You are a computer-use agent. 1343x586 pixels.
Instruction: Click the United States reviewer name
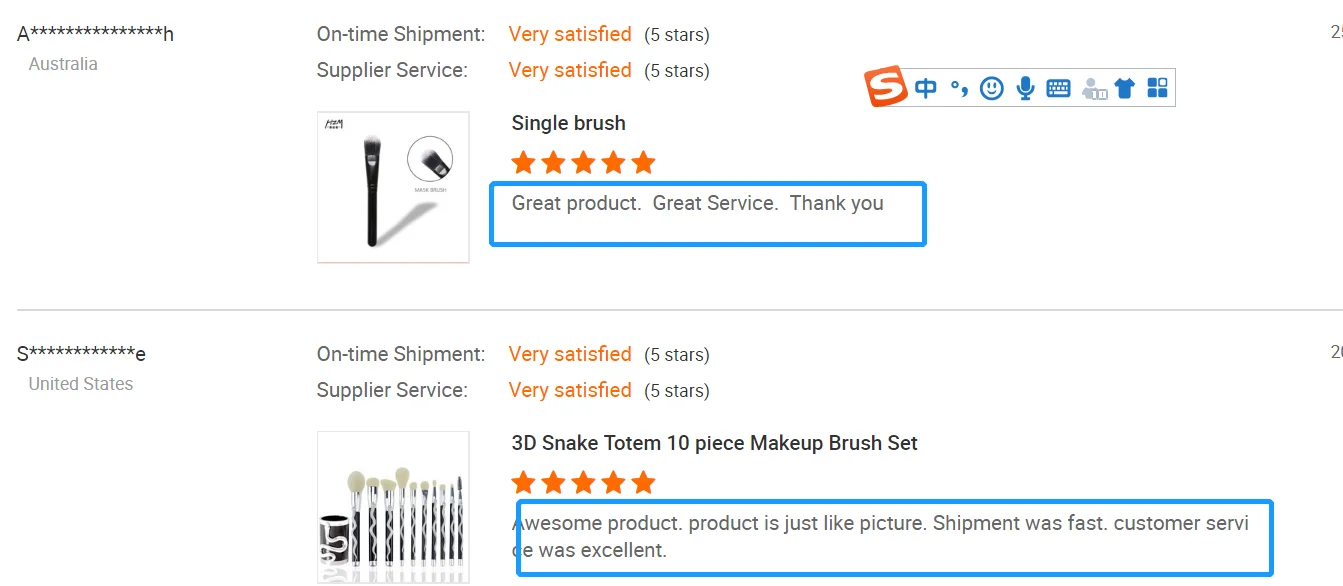point(81,354)
